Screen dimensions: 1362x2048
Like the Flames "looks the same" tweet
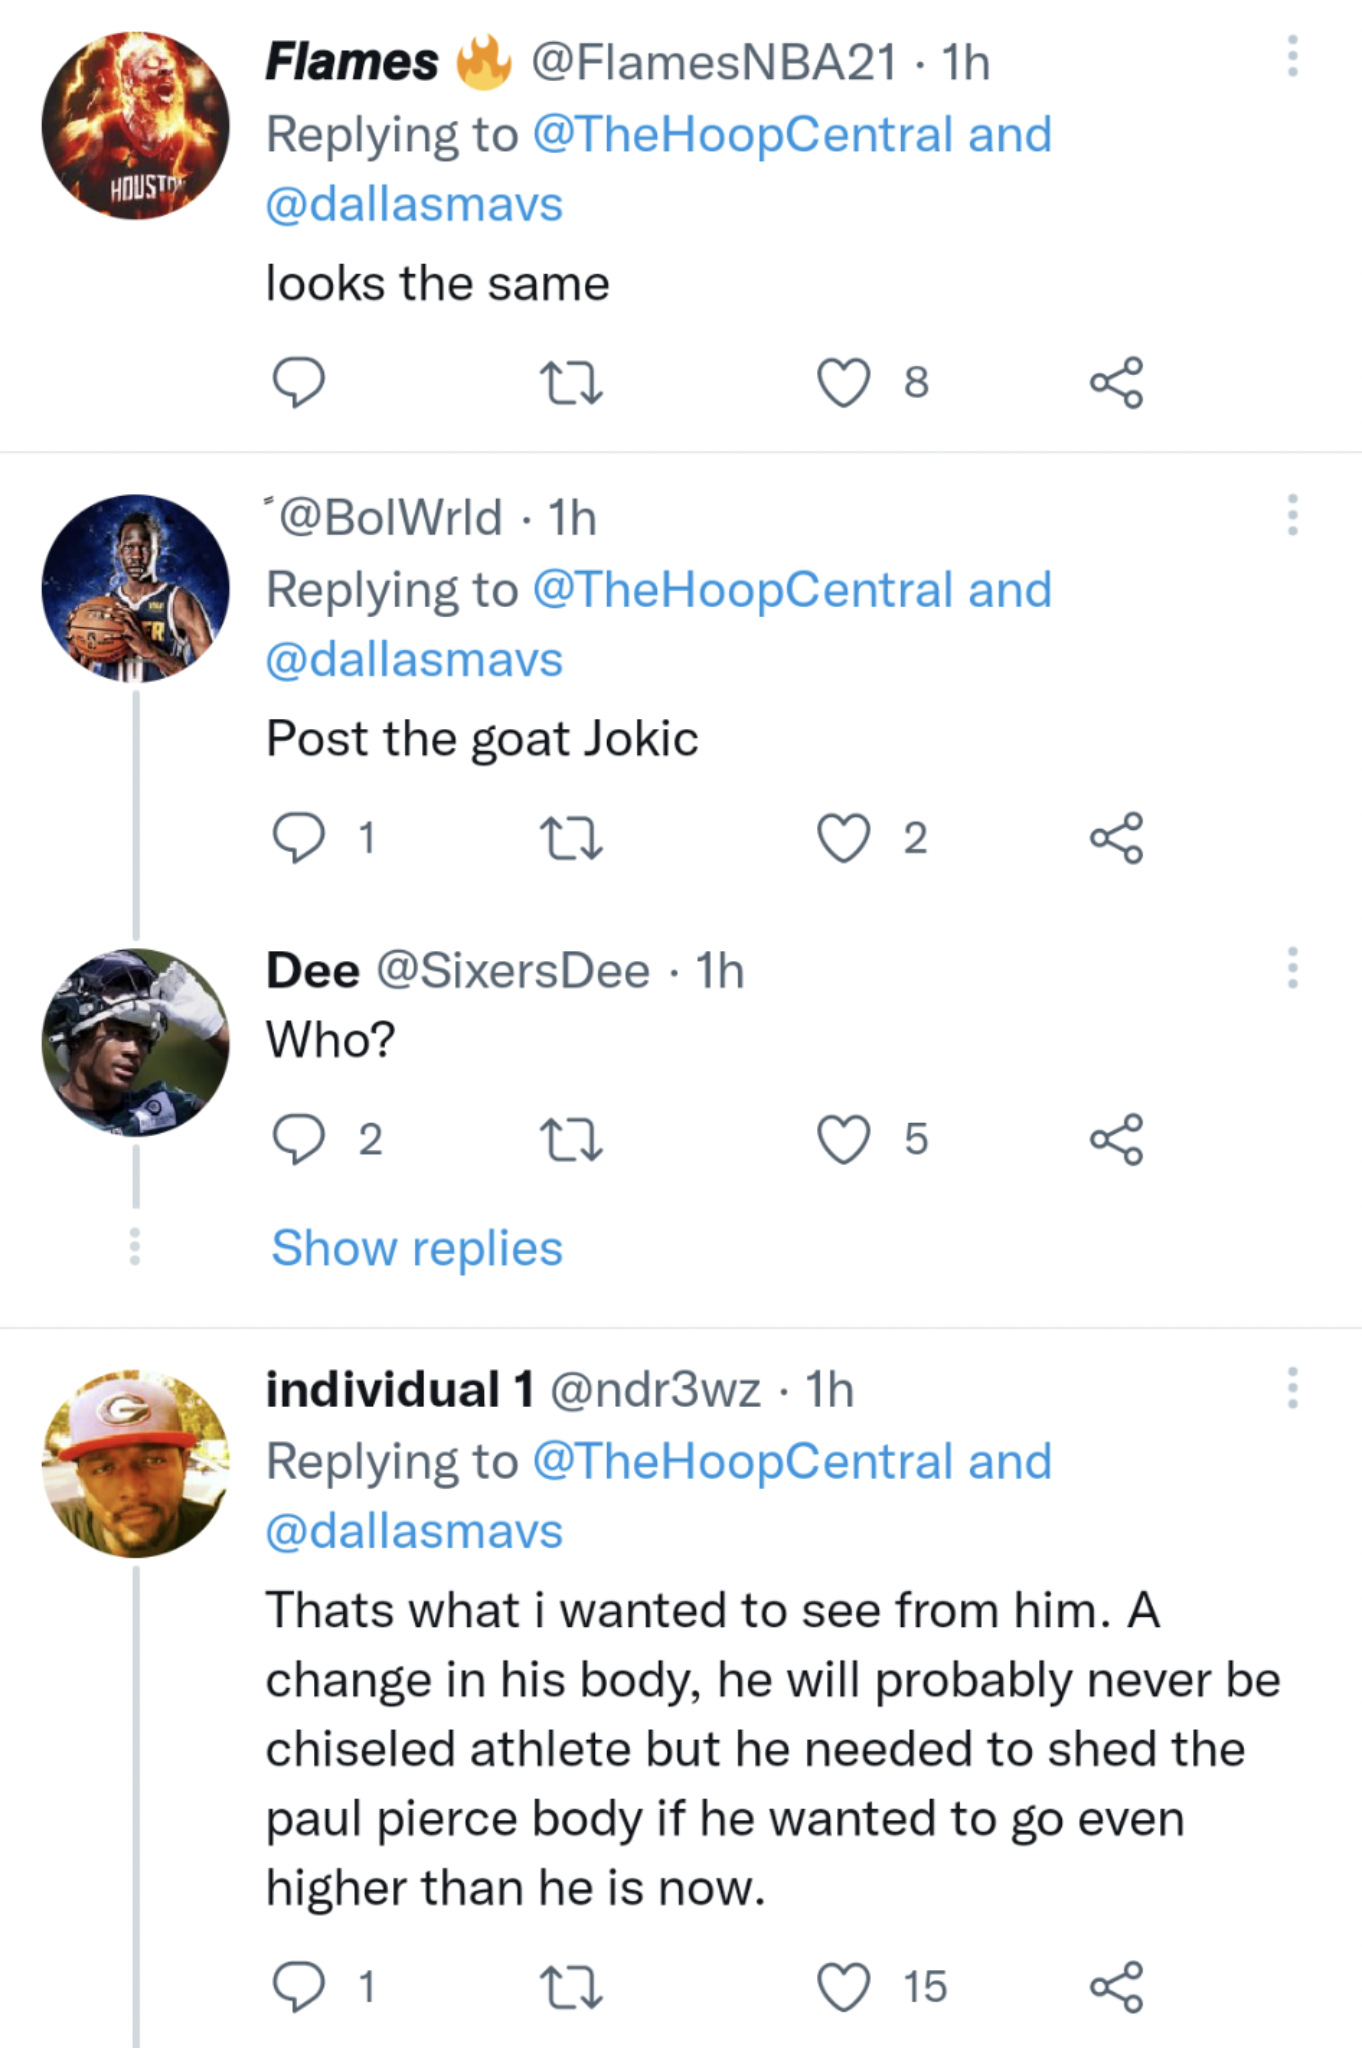844,383
